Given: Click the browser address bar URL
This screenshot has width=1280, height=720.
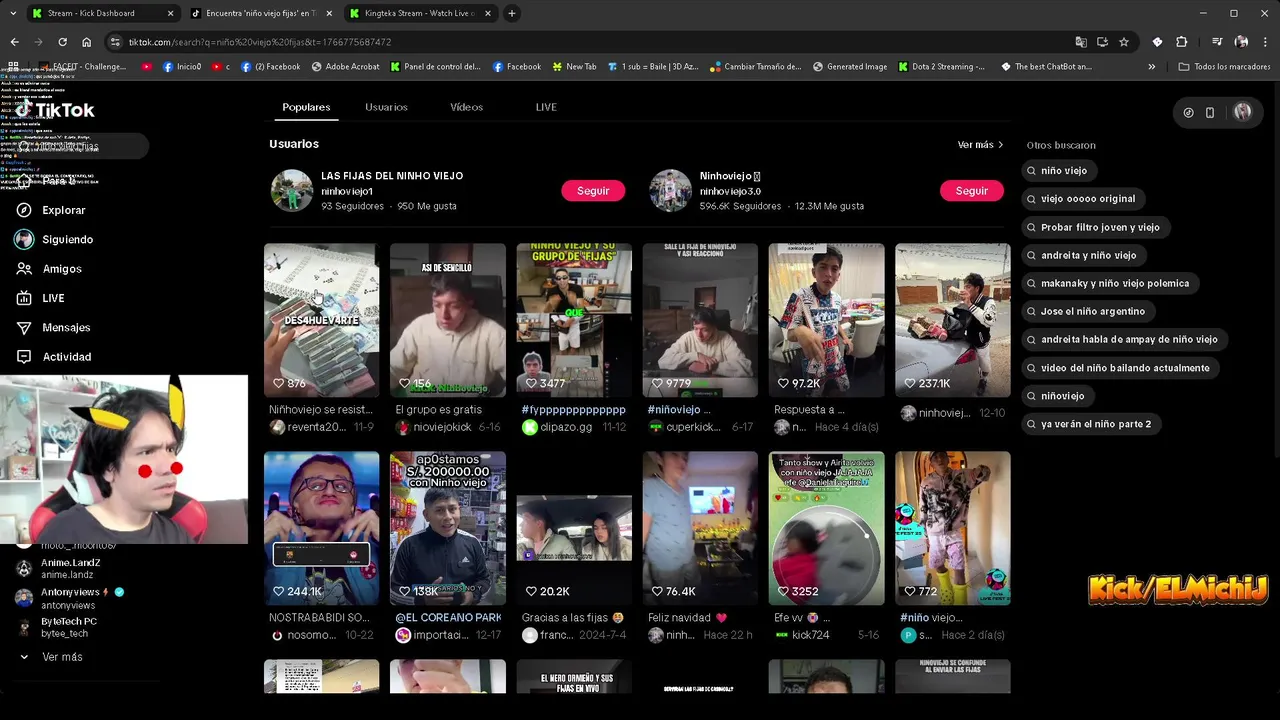Looking at the screenshot, I should [260, 42].
